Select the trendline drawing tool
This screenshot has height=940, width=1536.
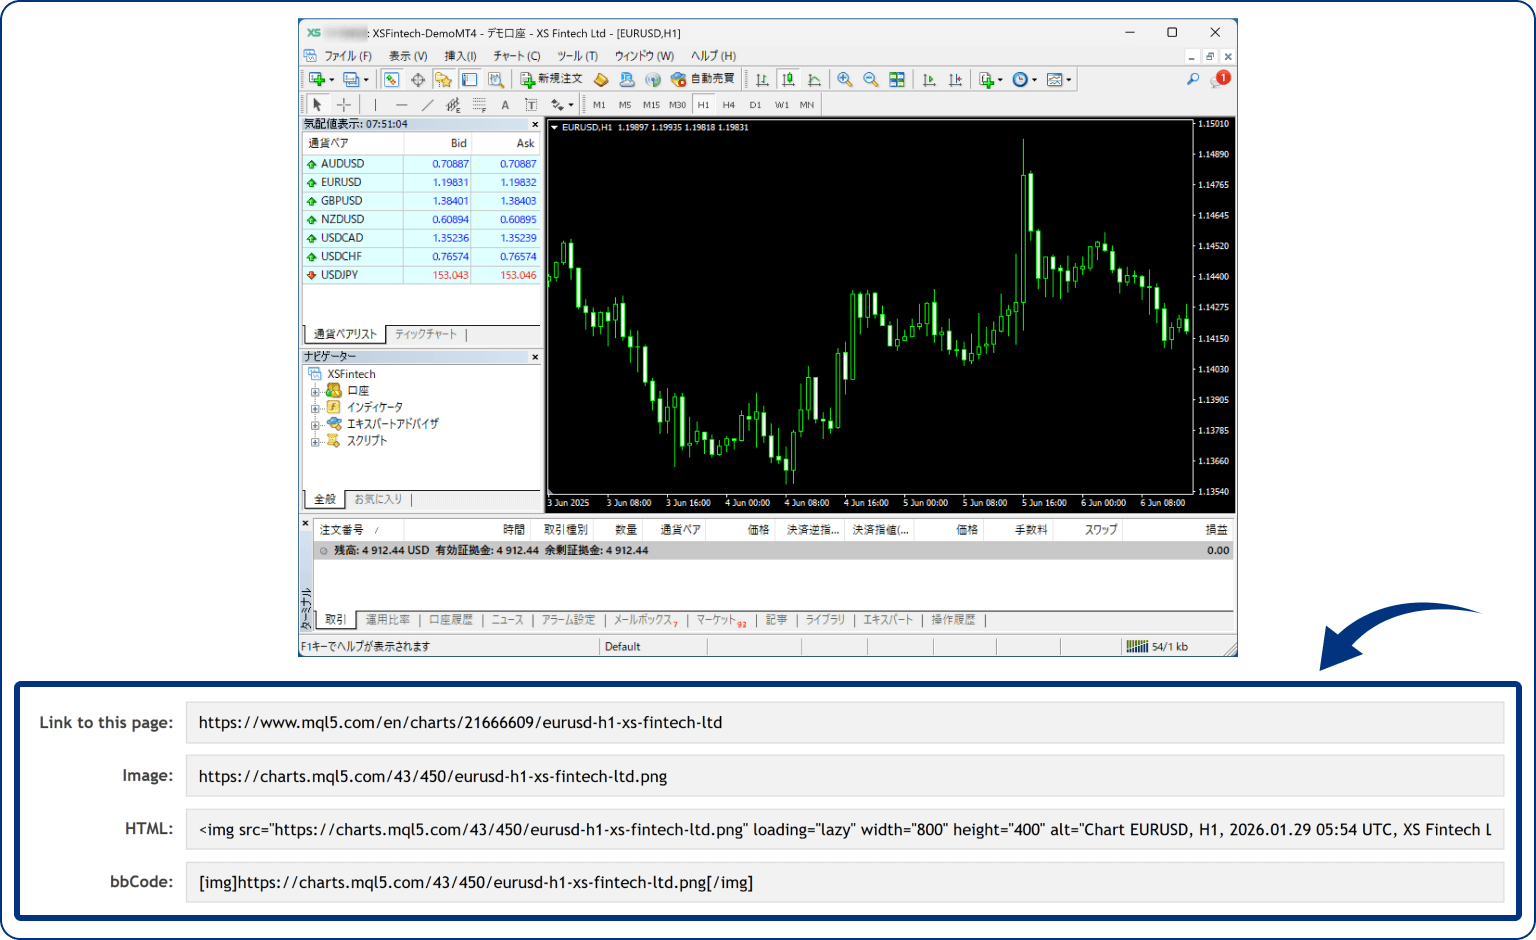point(427,103)
